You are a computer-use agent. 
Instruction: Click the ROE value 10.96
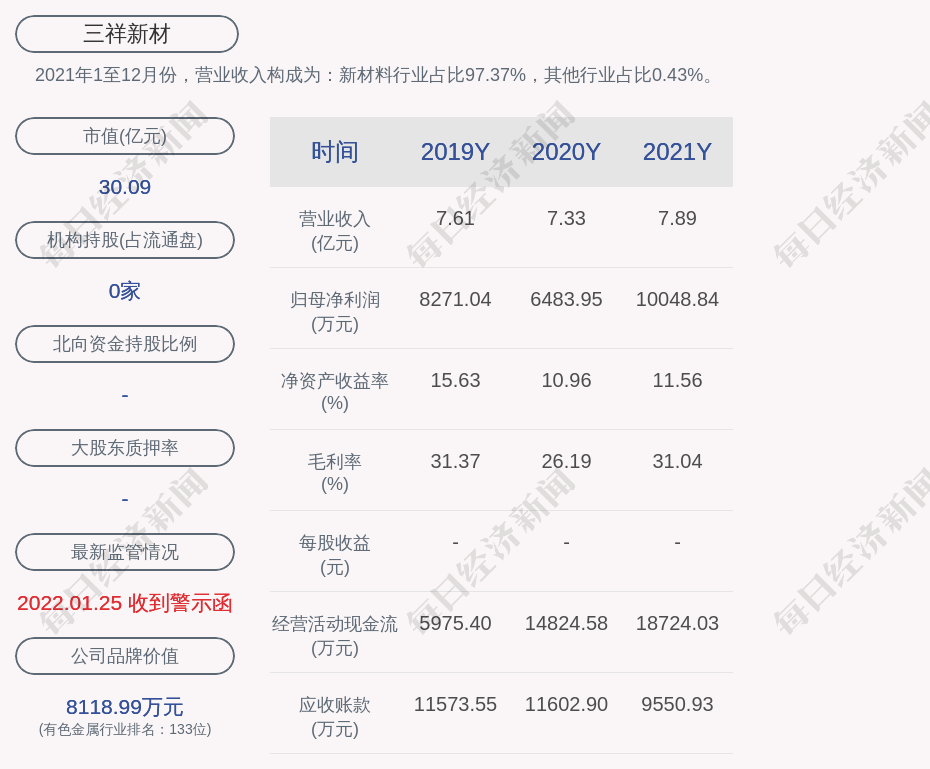[x=566, y=380]
